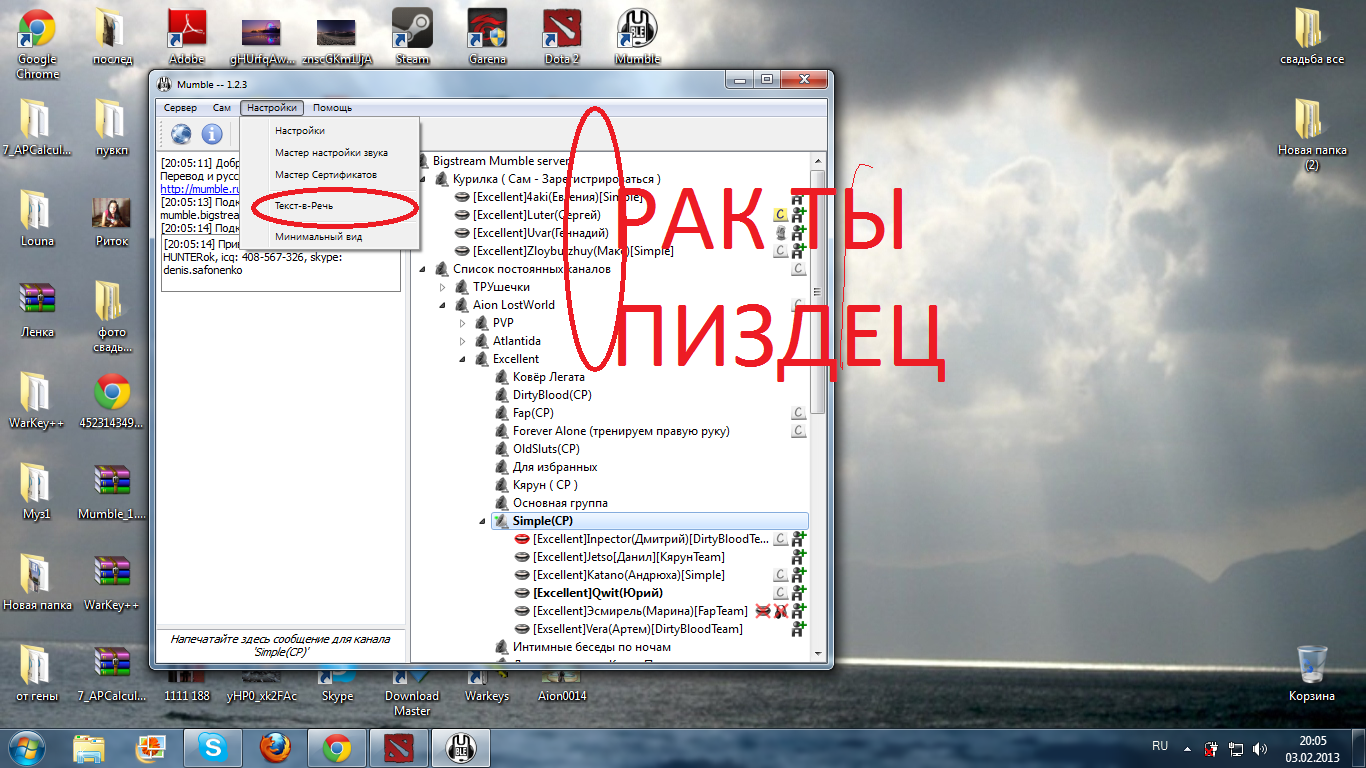Viewport: 1366px width, 768px height.
Task: Click the Skype icon on the taskbar
Action: [x=213, y=747]
